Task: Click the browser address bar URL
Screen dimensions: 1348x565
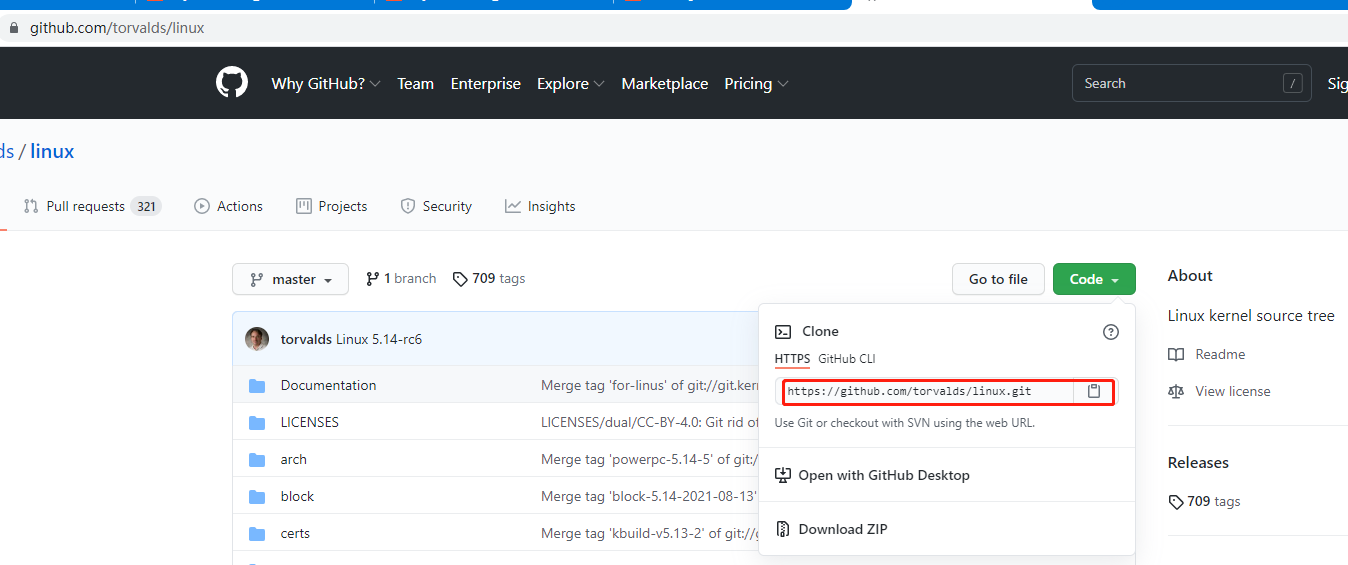Action: pos(117,28)
